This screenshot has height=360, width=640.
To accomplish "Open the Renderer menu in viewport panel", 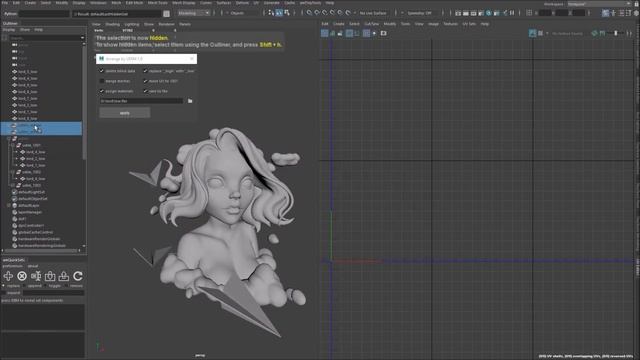I will [166, 24].
